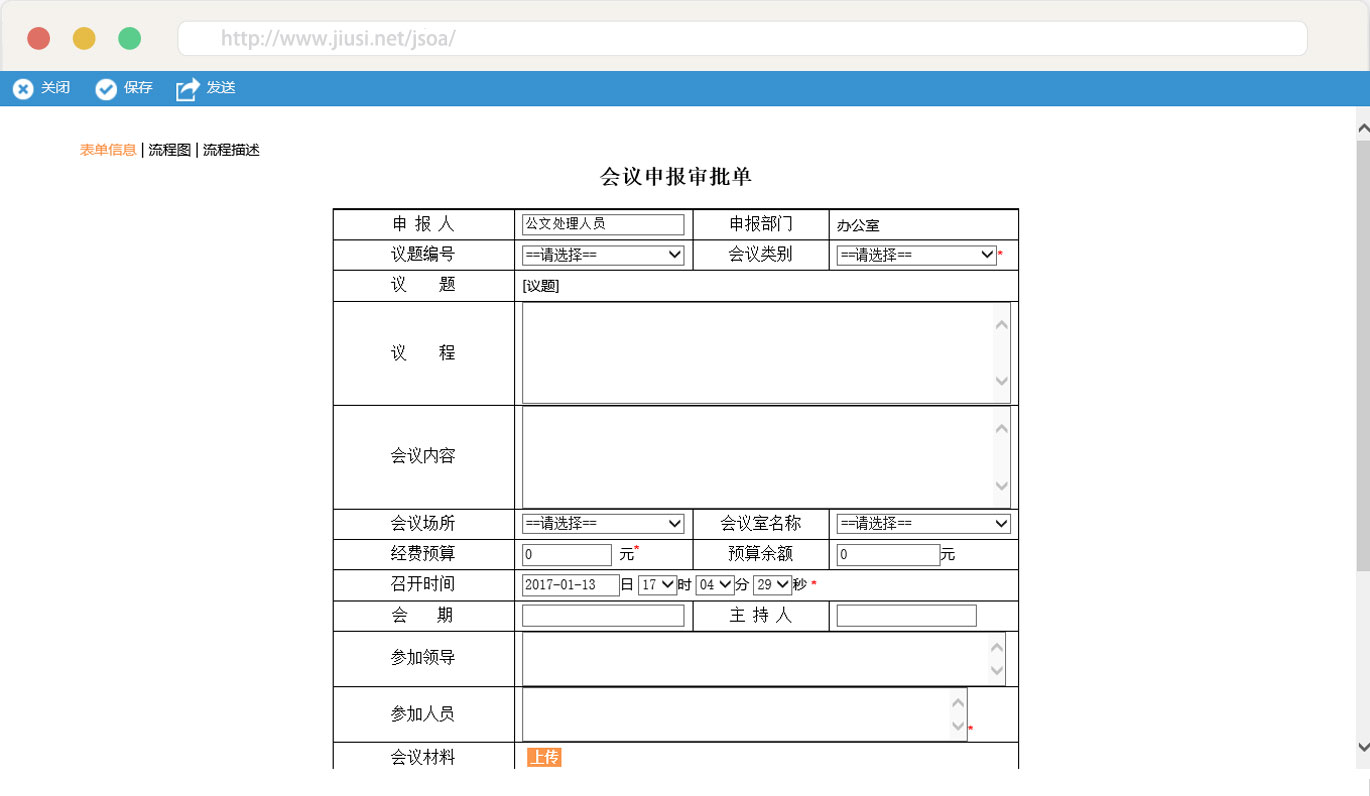
Task: Click the 议程 text area
Action: pos(757,353)
